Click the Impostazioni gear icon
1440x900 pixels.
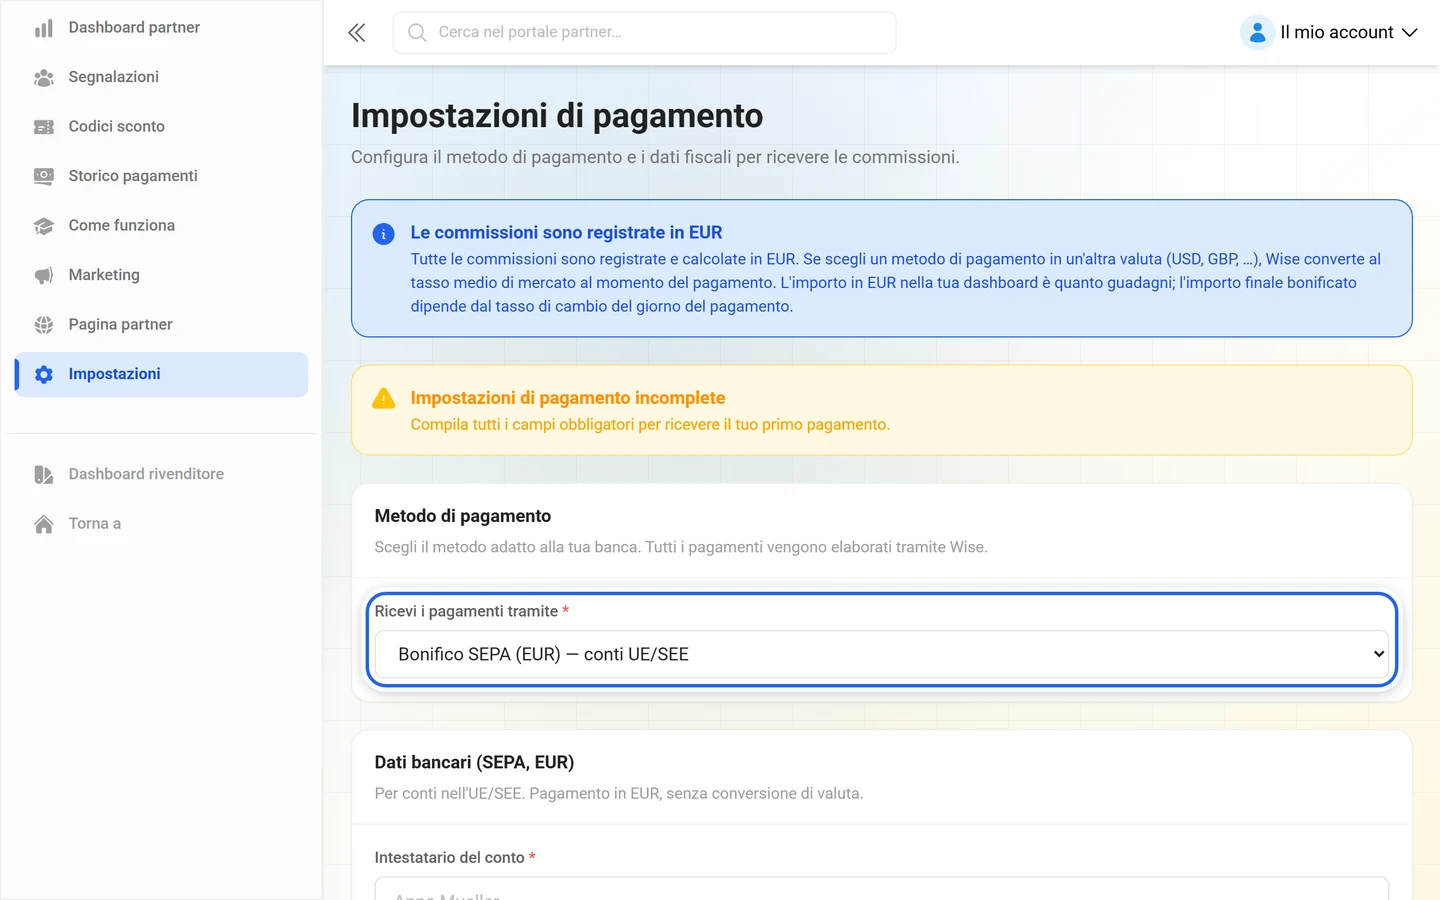tap(44, 374)
